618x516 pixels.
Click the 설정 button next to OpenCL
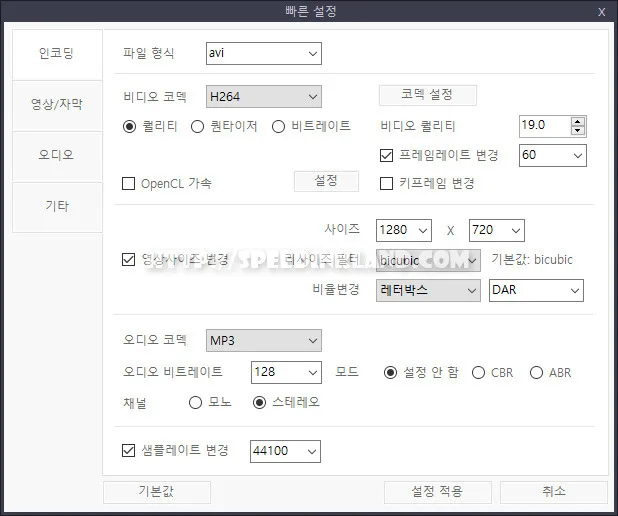point(326,181)
